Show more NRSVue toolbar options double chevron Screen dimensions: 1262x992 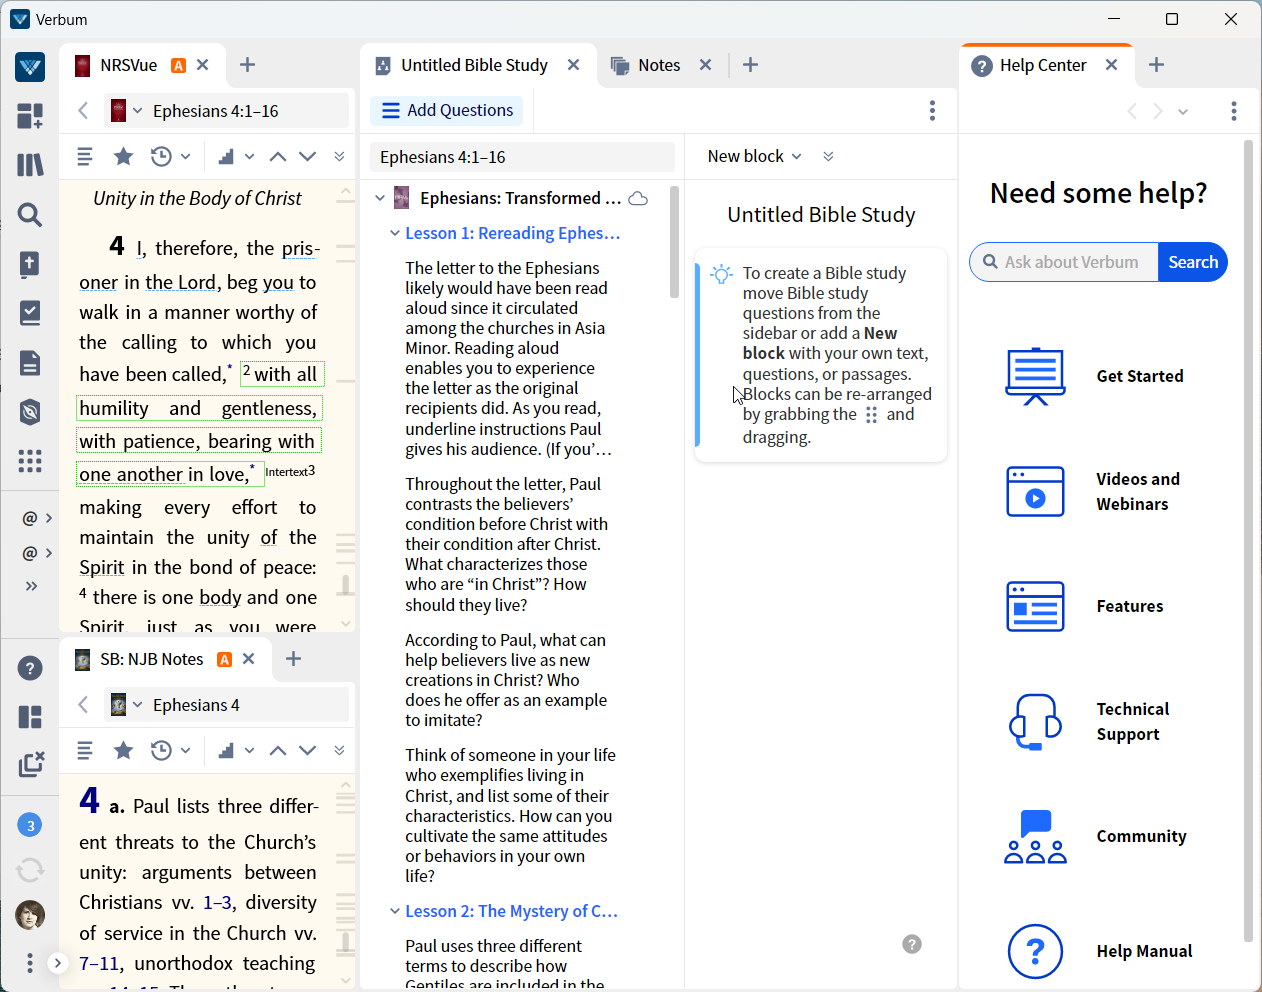coord(339,156)
